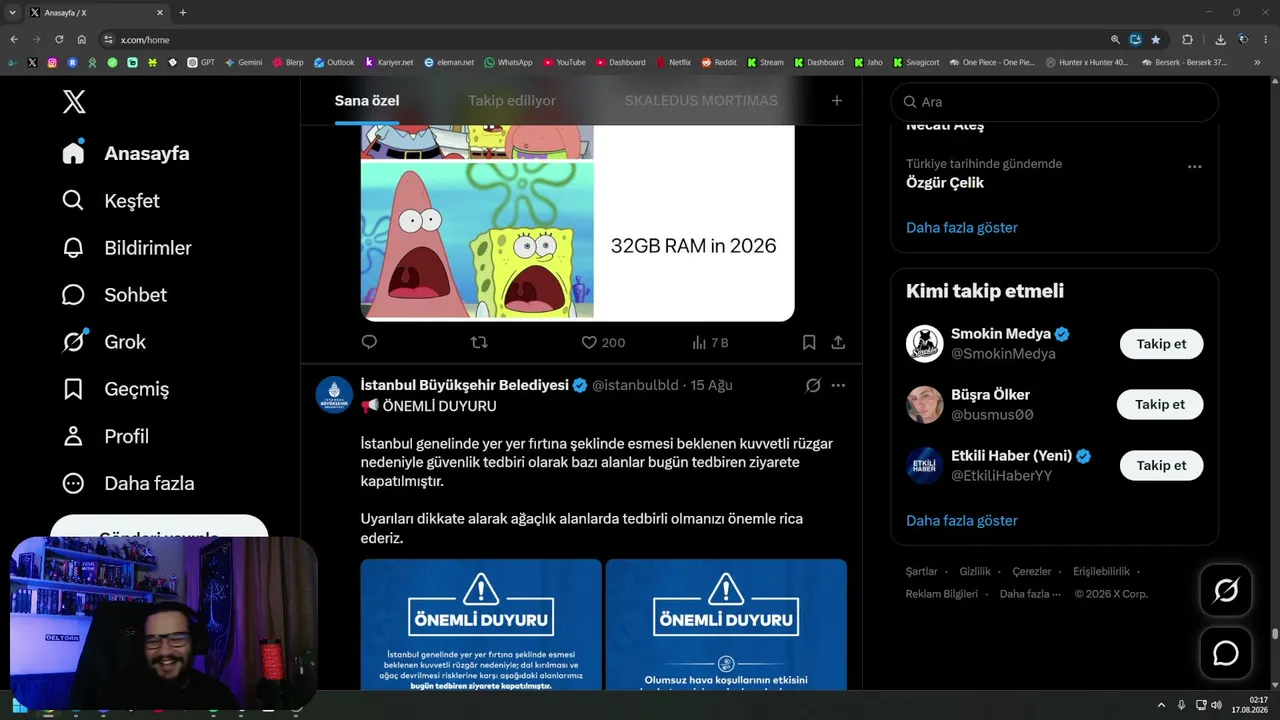Image resolution: width=1280 pixels, height=720 pixels.
Task: Open the Netflix bookmark
Action: pos(673,62)
